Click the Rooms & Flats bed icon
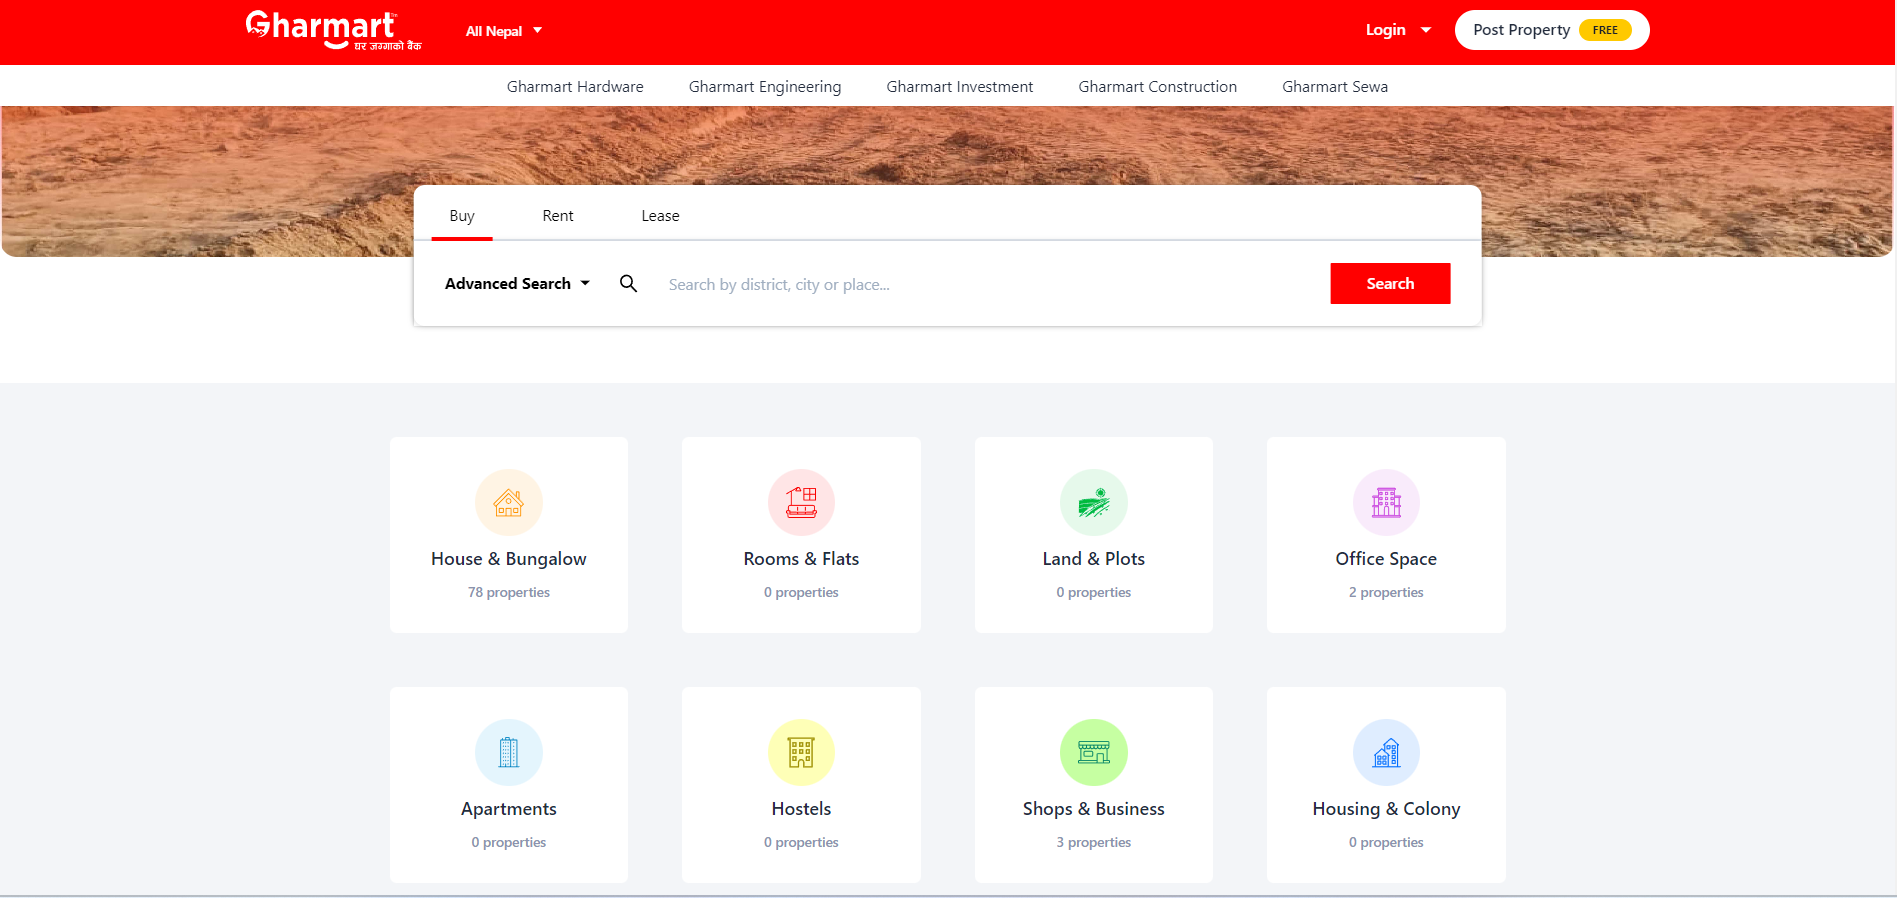 (x=801, y=502)
